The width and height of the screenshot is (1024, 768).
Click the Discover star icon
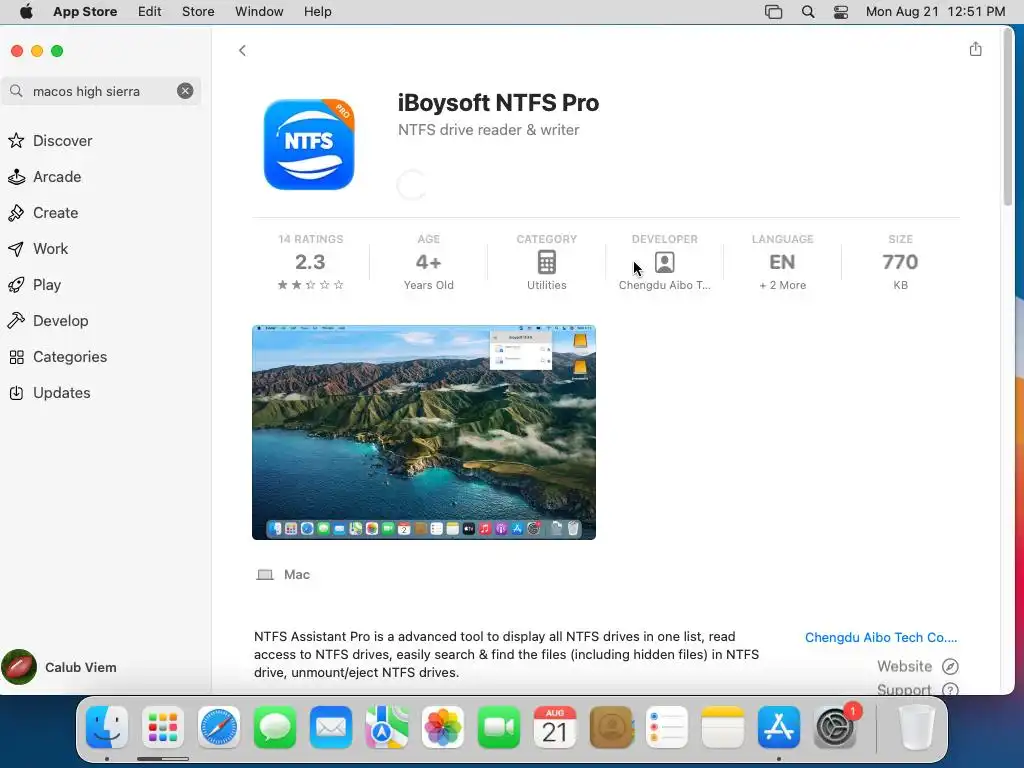pos(16,140)
